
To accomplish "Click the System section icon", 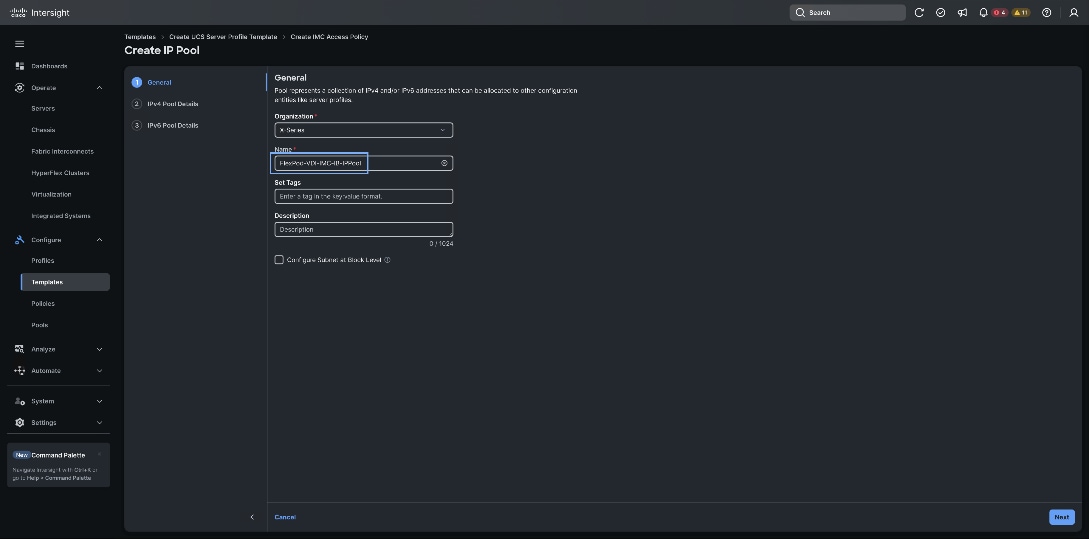I will (x=19, y=401).
